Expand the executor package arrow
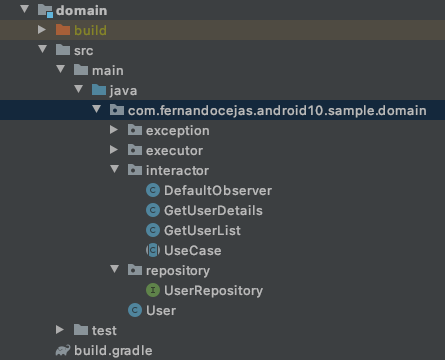 (114, 150)
